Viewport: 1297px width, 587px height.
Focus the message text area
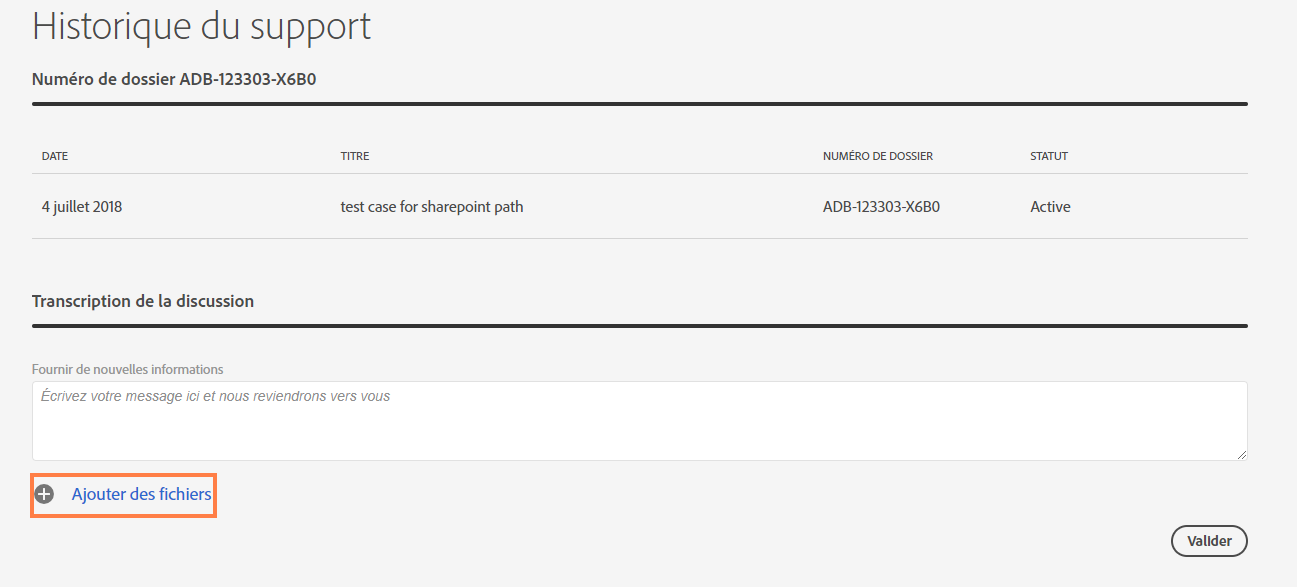(639, 421)
